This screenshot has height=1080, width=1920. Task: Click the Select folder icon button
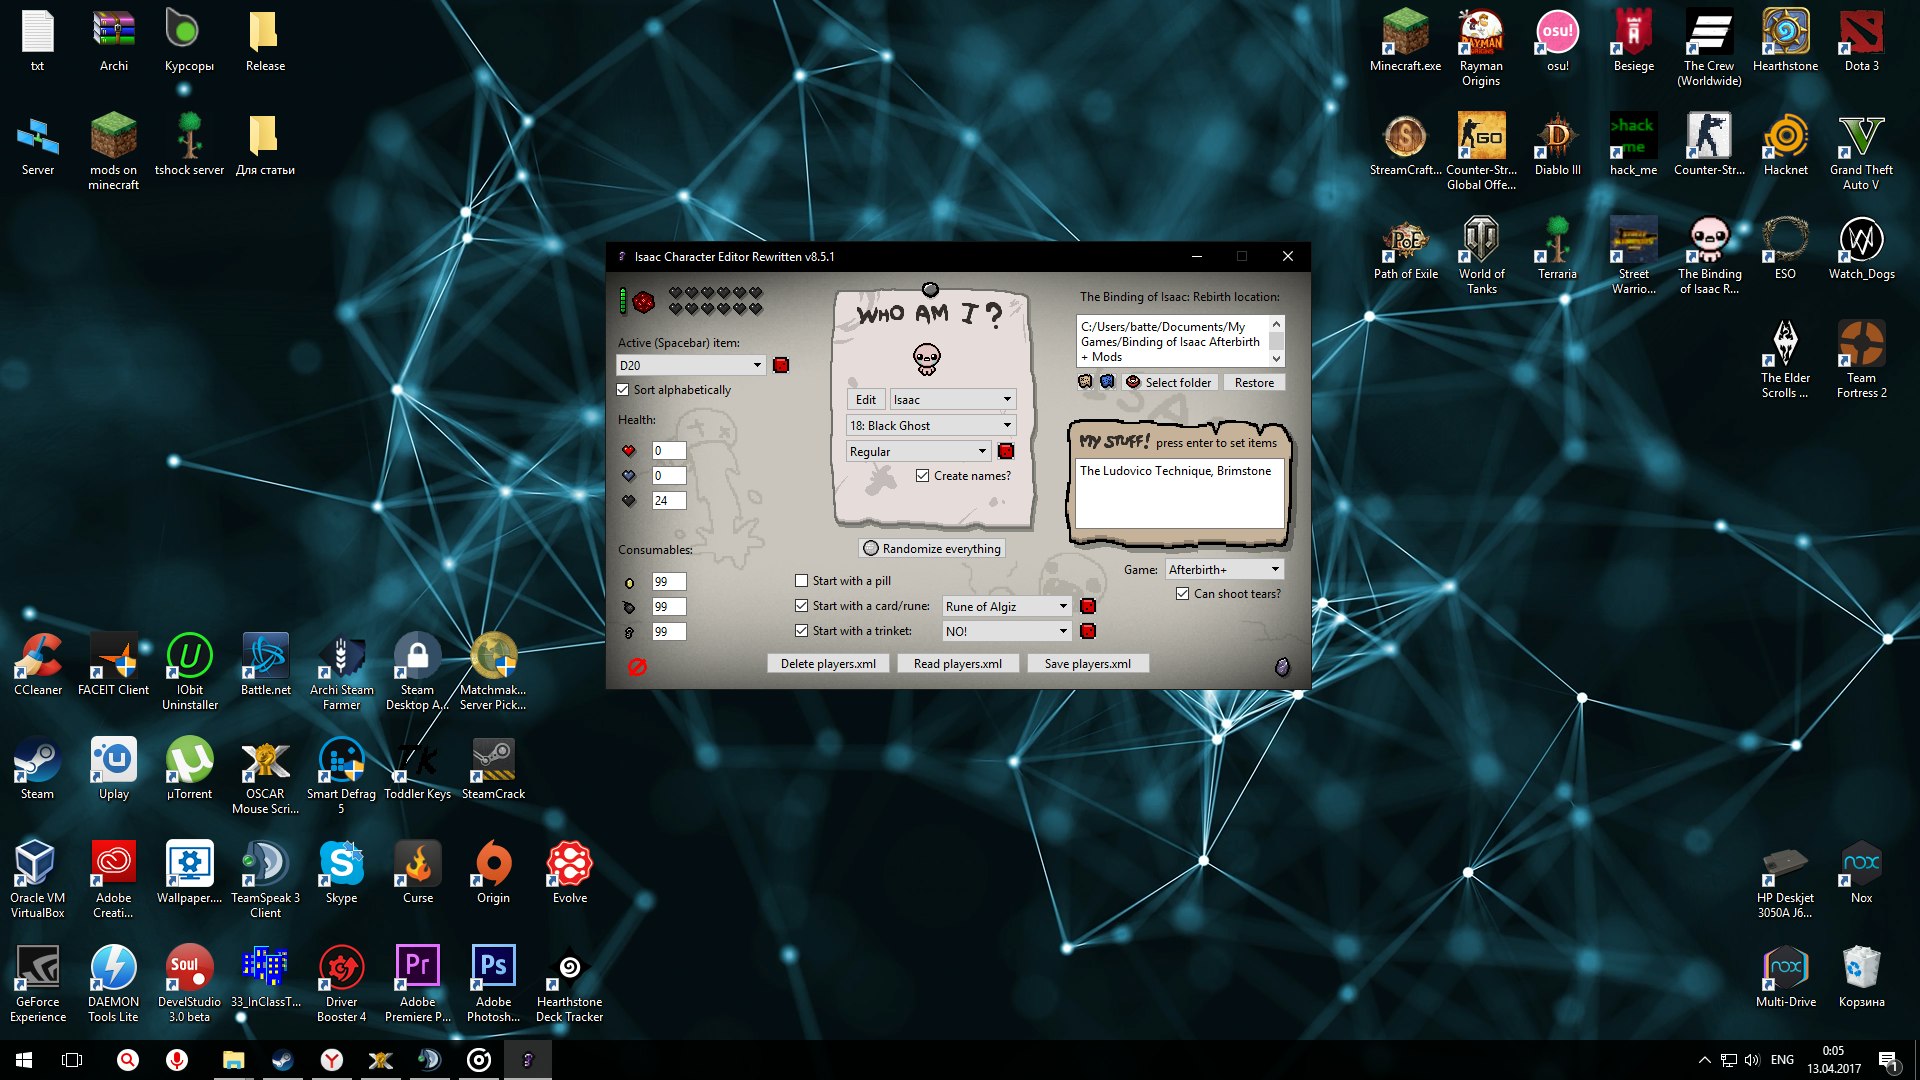pyautogui.click(x=1131, y=381)
